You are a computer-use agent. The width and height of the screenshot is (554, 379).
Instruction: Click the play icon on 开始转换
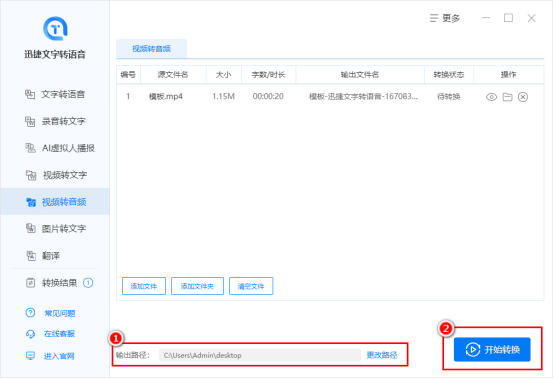tap(473, 350)
